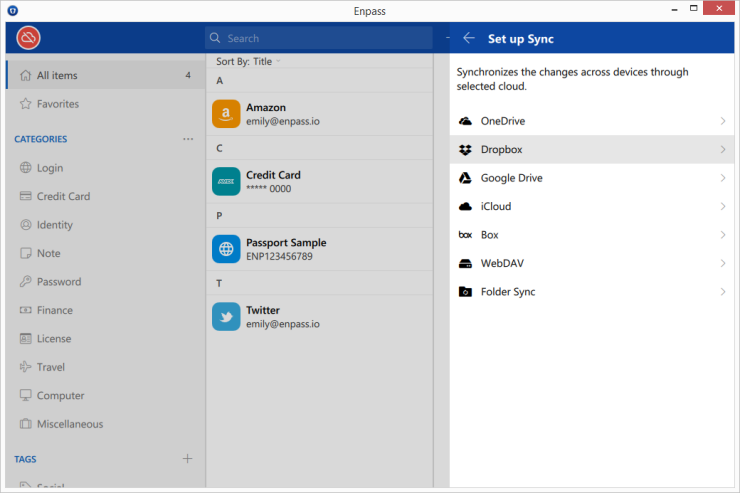Click the Note category icon
740x493 pixels.
[x=25, y=253]
